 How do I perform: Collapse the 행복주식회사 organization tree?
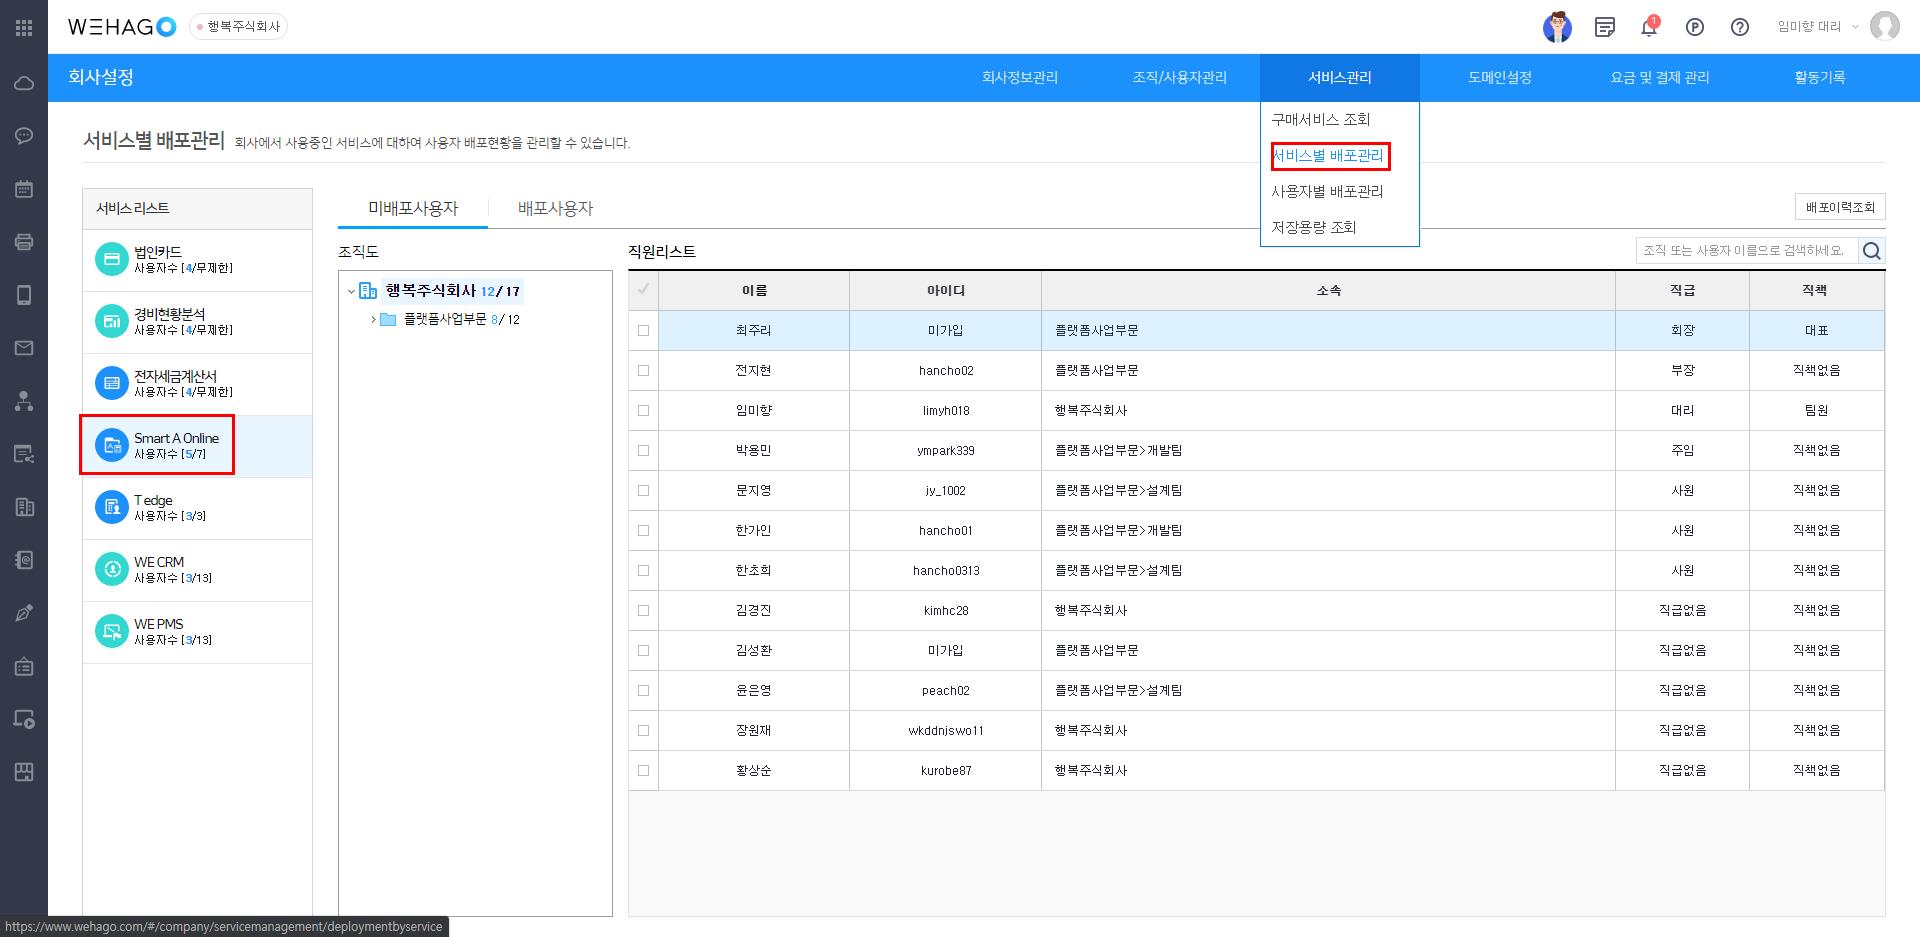tap(351, 291)
